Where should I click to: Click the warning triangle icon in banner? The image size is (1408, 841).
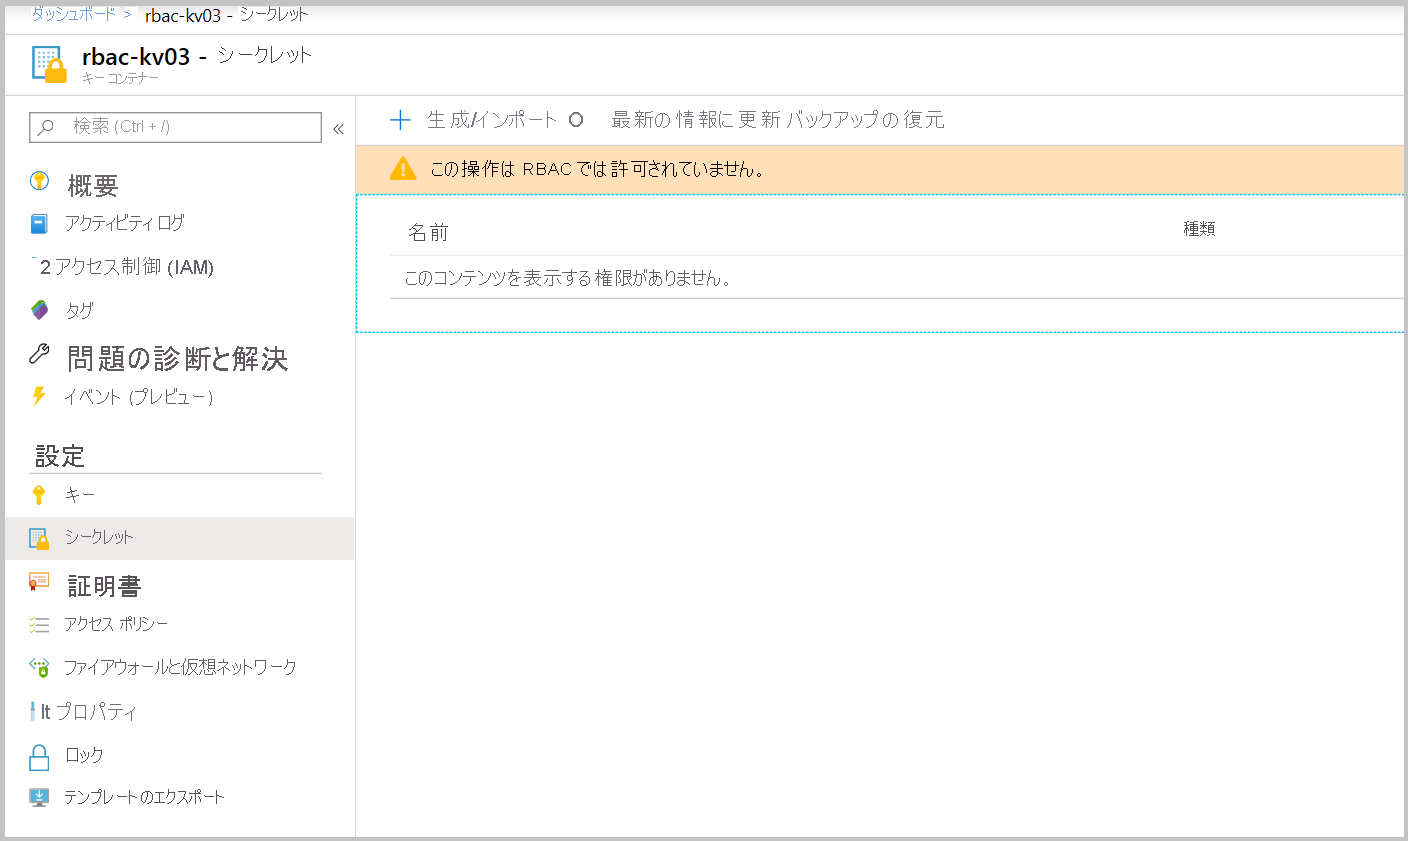tap(403, 168)
